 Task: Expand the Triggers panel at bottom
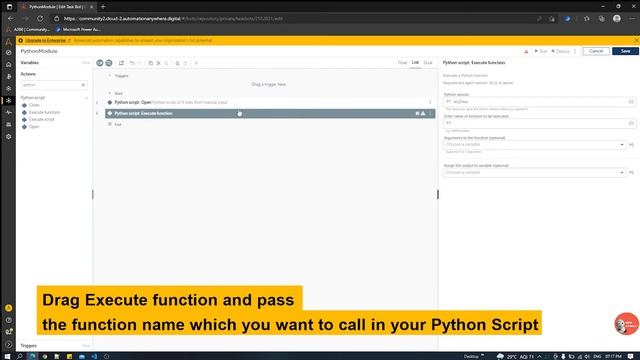(85, 345)
